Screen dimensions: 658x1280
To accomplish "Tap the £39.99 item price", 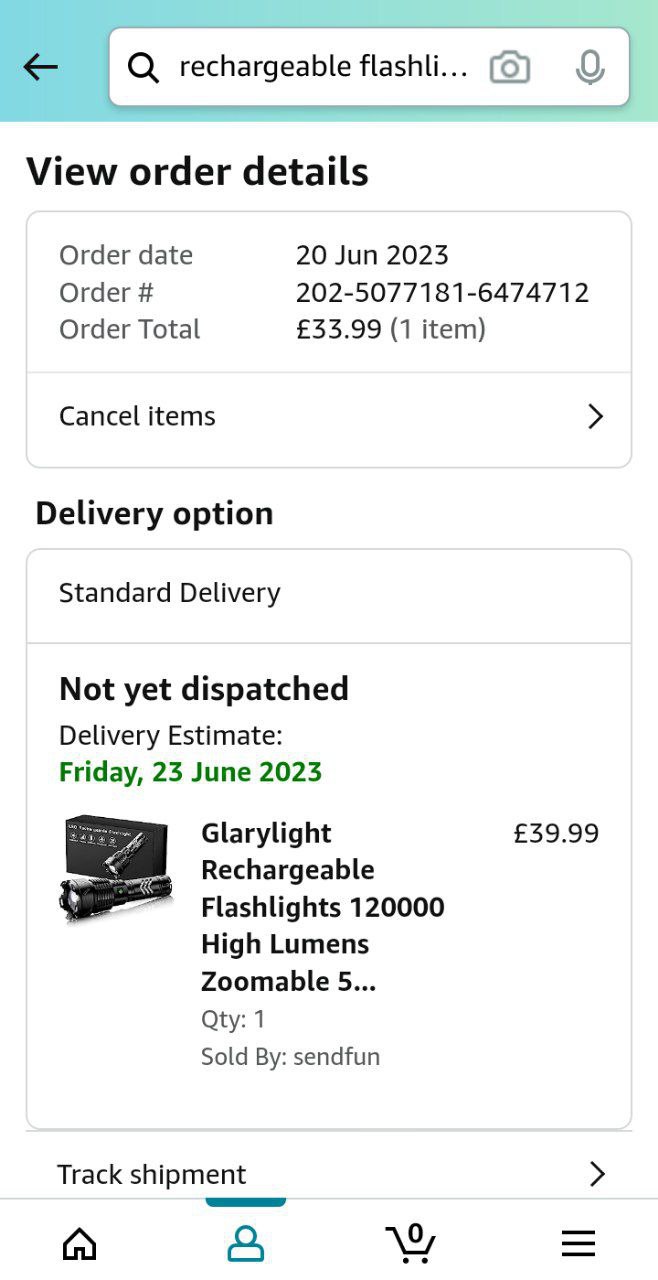I will pyautogui.click(x=556, y=833).
